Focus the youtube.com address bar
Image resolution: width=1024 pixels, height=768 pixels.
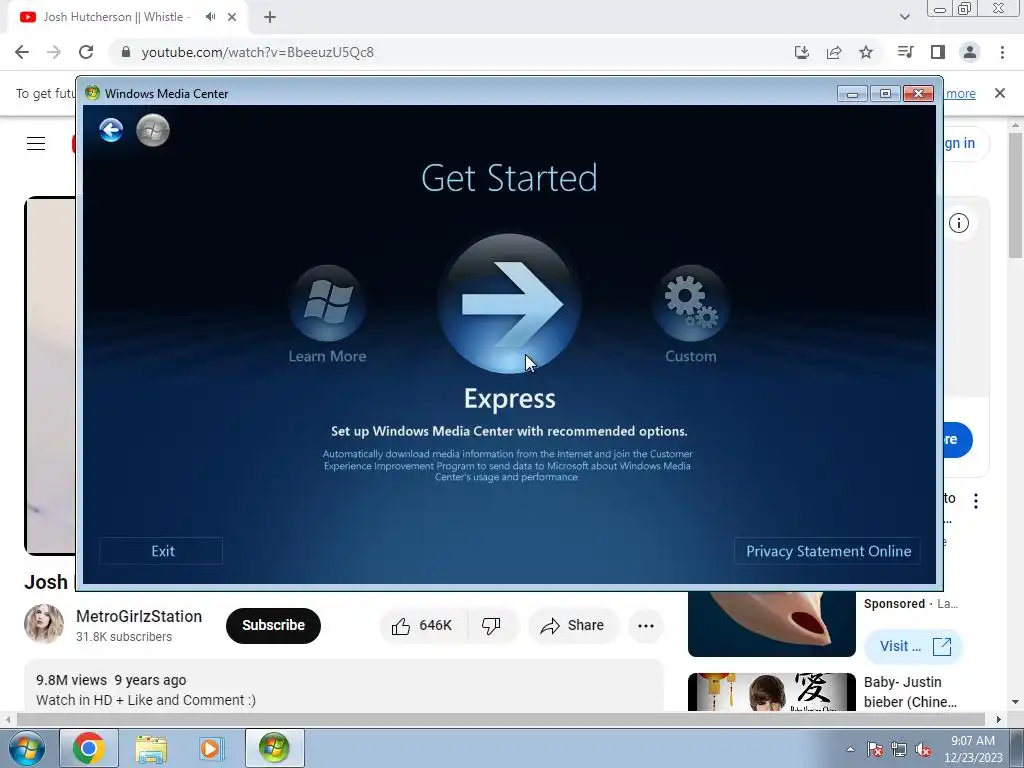pos(258,52)
